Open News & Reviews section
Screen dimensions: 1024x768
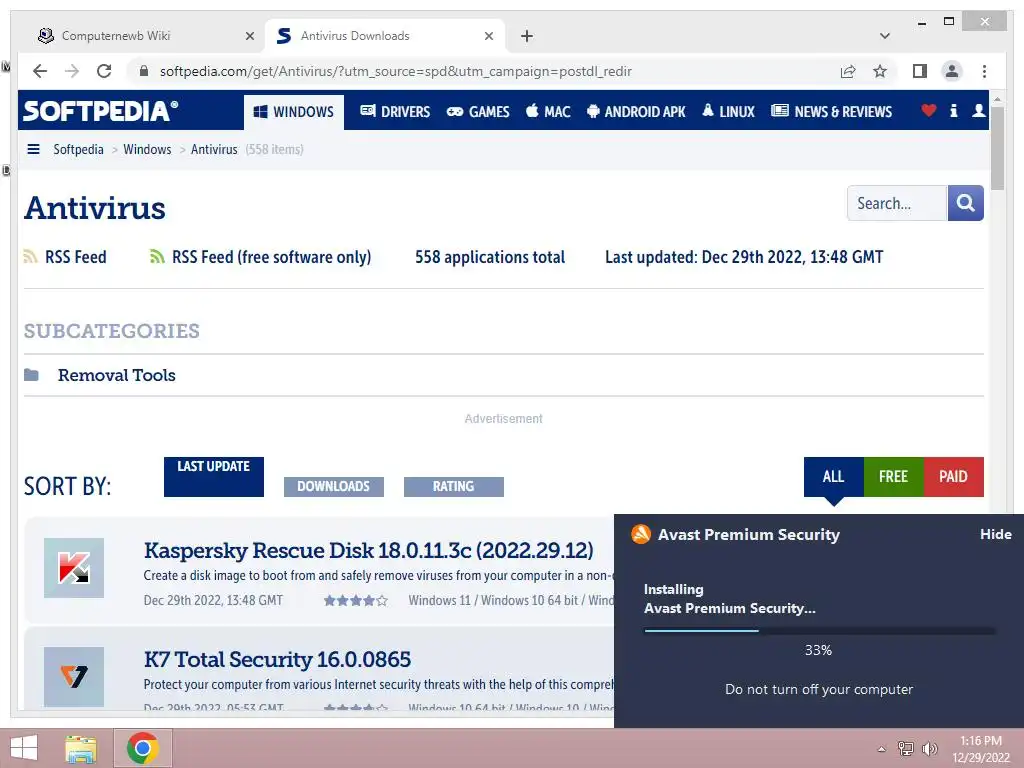coord(831,112)
